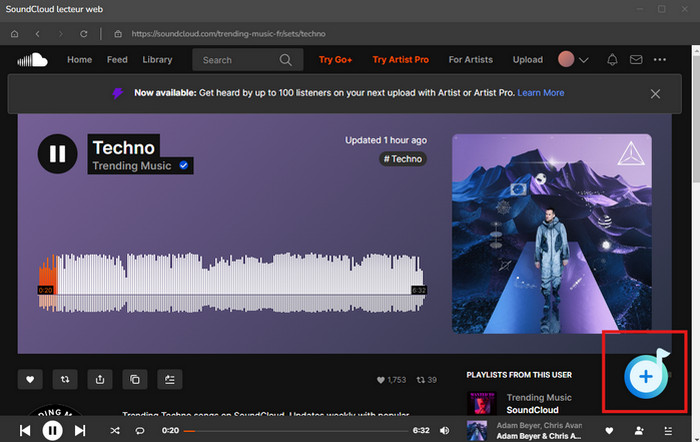The height and width of the screenshot is (442, 700).
Task: Click the URL address field
Action: pyautogui.click(x=229, y=34)
